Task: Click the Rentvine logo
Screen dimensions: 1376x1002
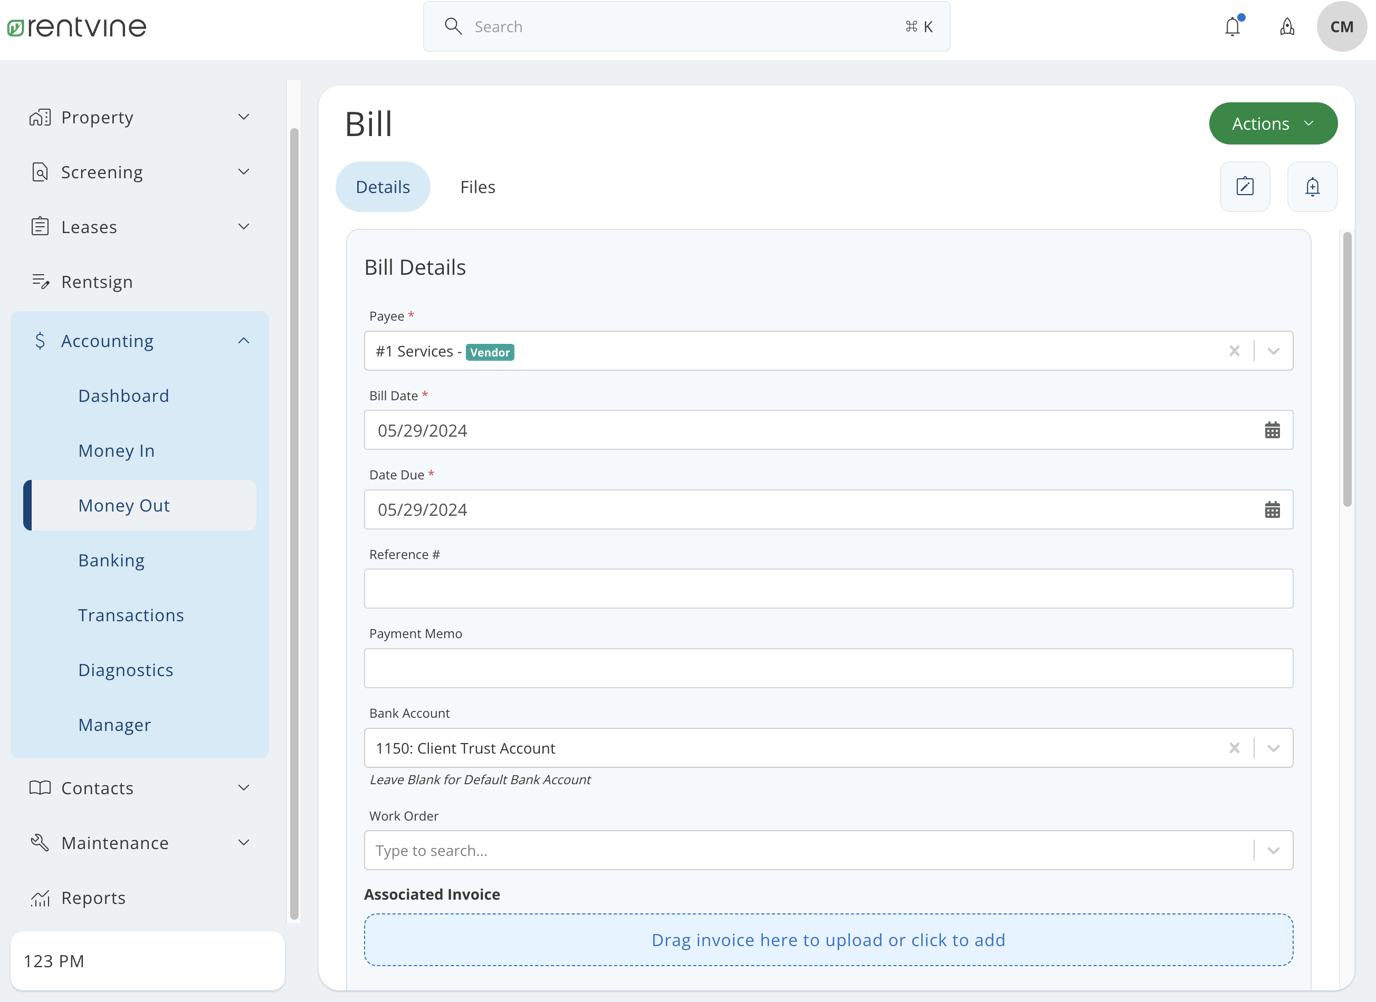Action: point(77,26)
